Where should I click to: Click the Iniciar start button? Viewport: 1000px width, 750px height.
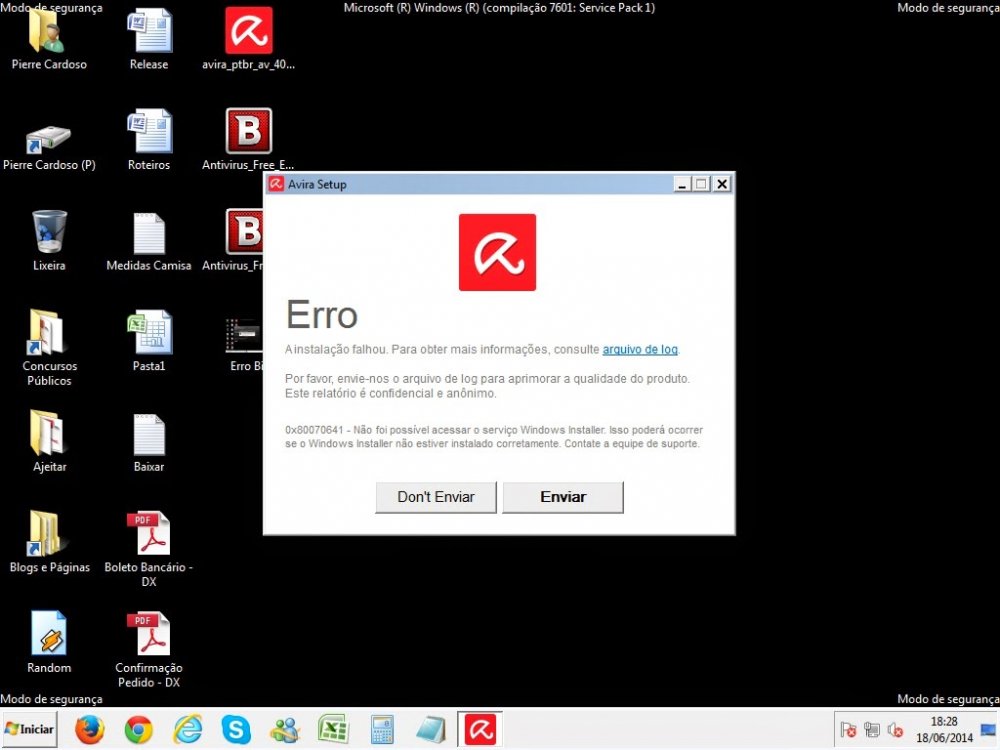(29, 729)
